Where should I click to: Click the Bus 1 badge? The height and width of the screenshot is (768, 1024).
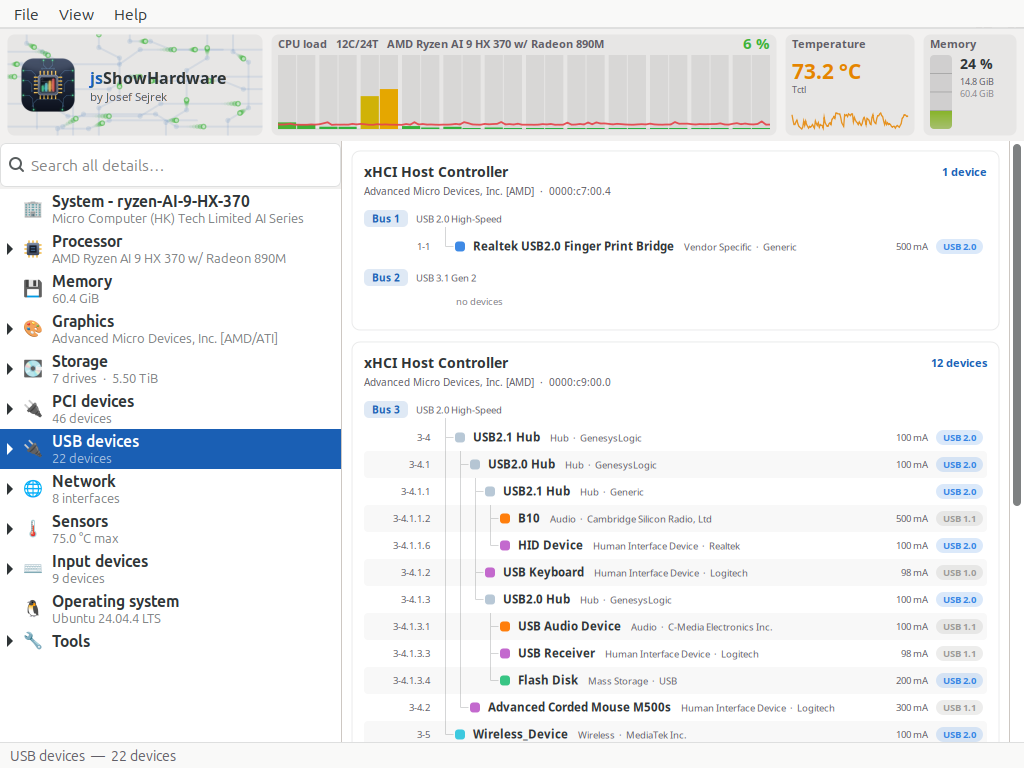(385, 219)
